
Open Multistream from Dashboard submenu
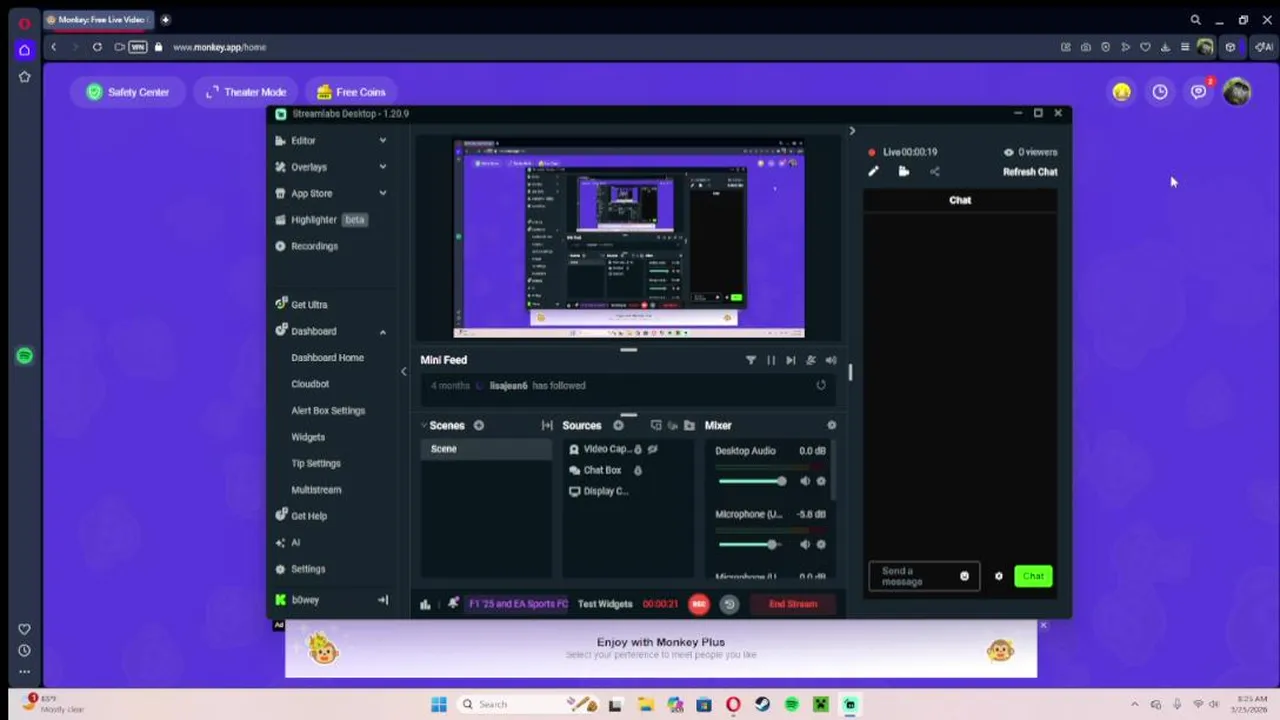coord(316,490)
